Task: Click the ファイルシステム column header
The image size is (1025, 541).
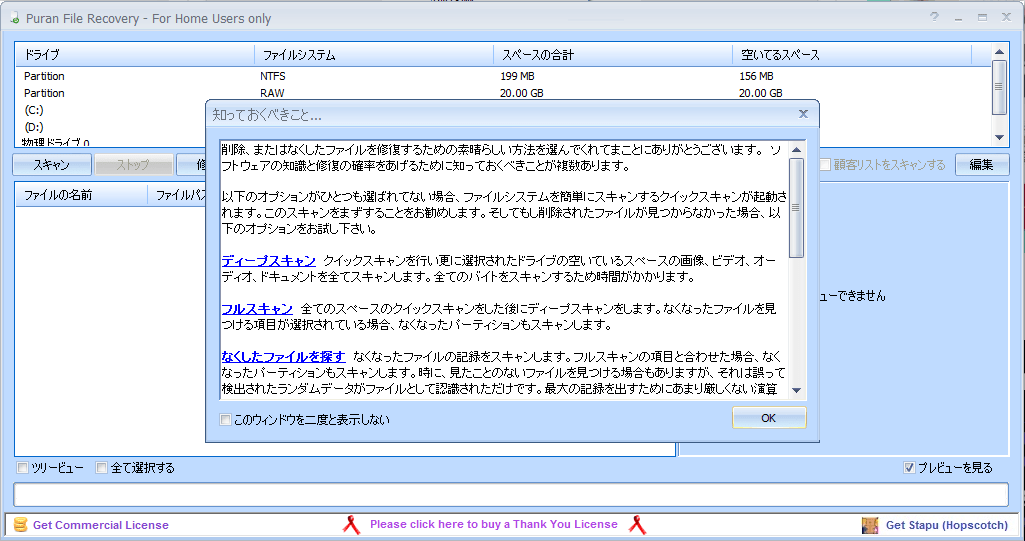Action: pos(374,55)
